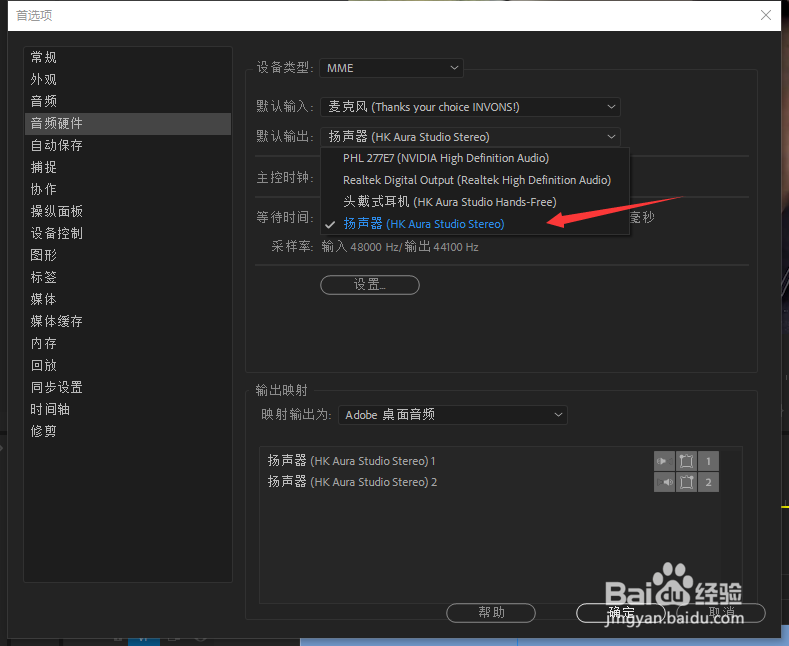Image resolution: width=789 pixels, height=646 pixels.
Task: Click the sample rate text 输入 48000 Hz
Action: pyautogui.click(x=359, y=247)
